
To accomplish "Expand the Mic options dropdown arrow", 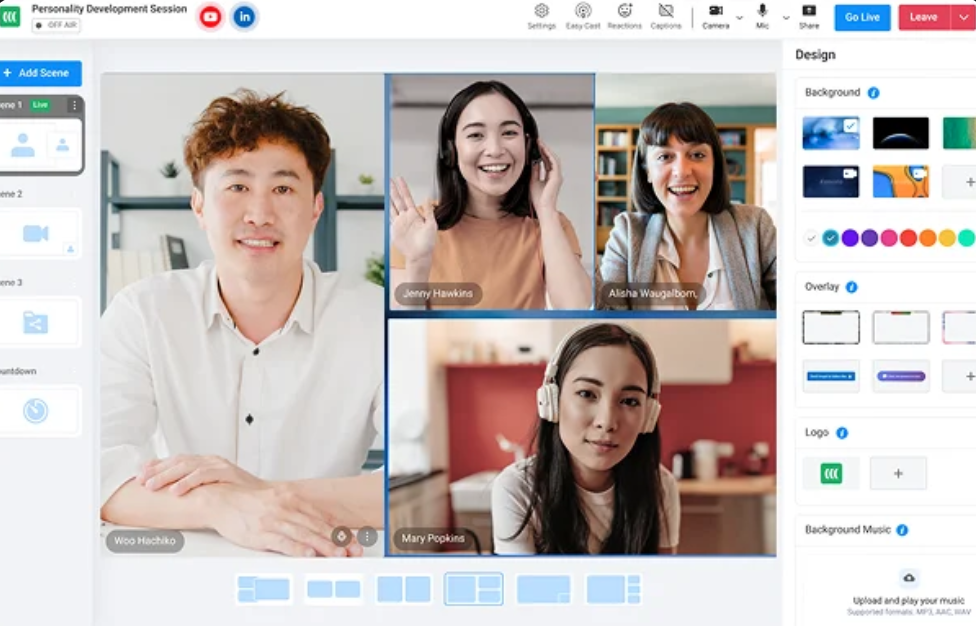I will [x=785, y=18].
